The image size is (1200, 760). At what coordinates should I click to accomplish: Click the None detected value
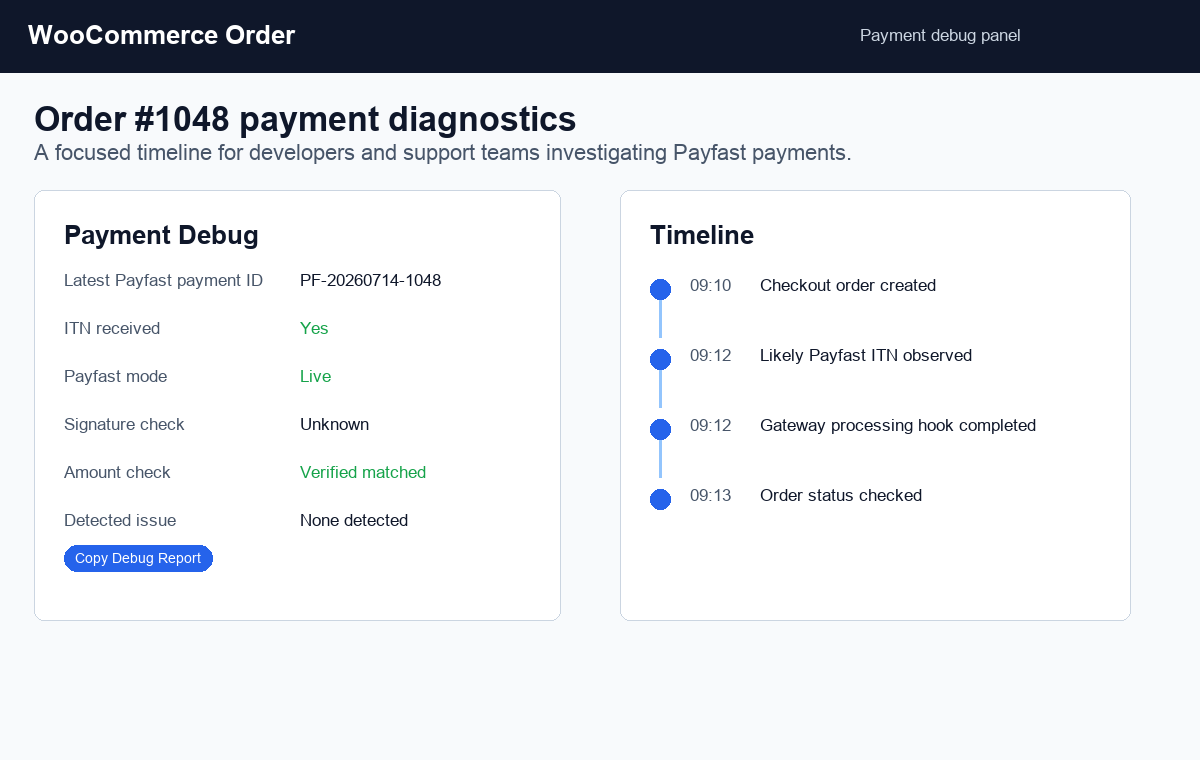coord(354,521)
